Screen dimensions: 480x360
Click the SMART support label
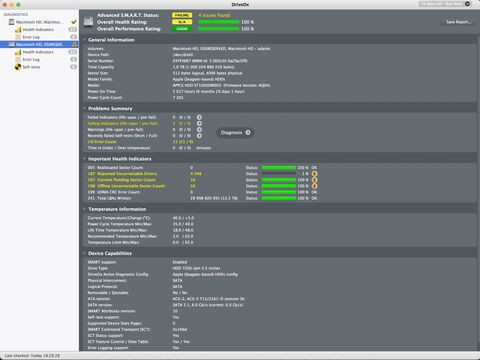click(x=102, y=262)
